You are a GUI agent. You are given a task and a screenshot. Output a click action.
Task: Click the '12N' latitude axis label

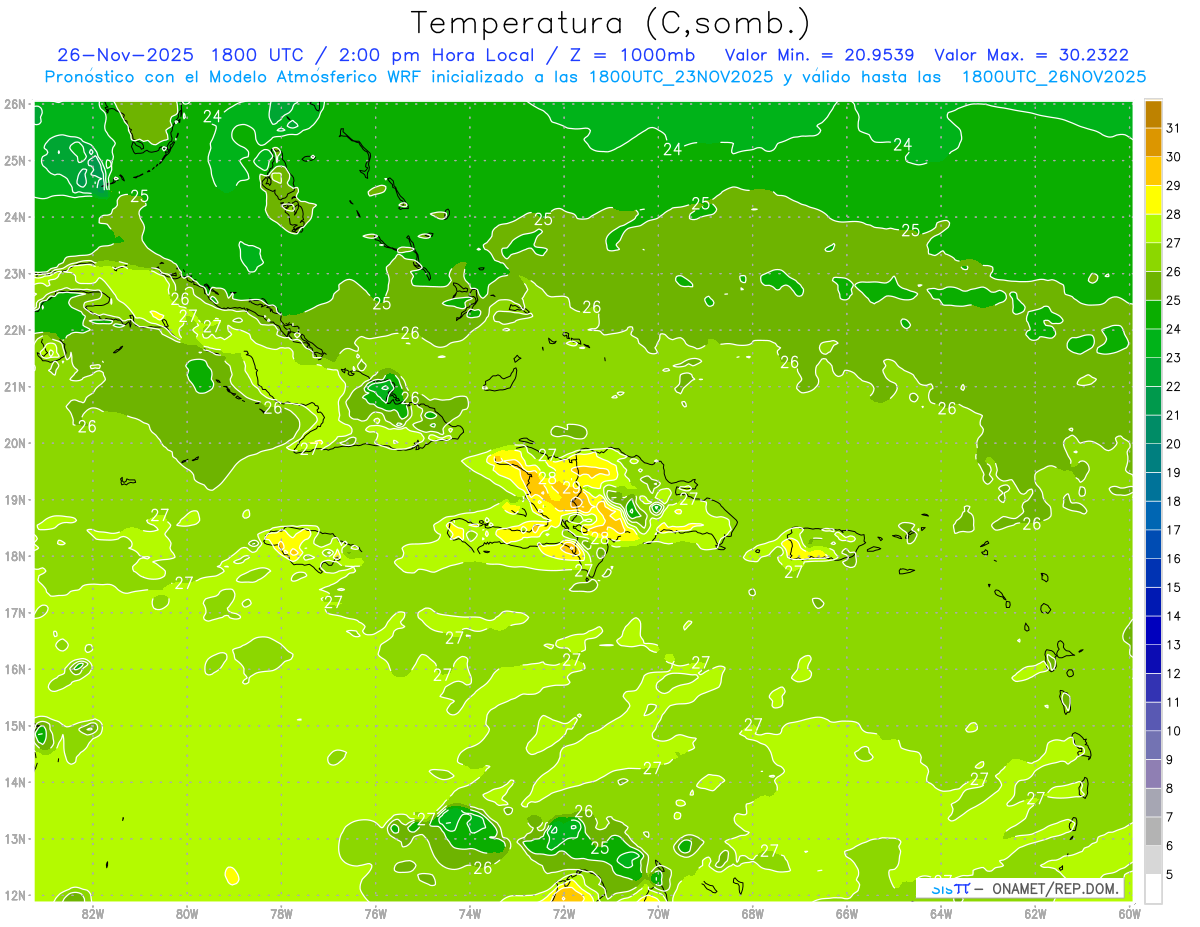(x=15, y=895)
